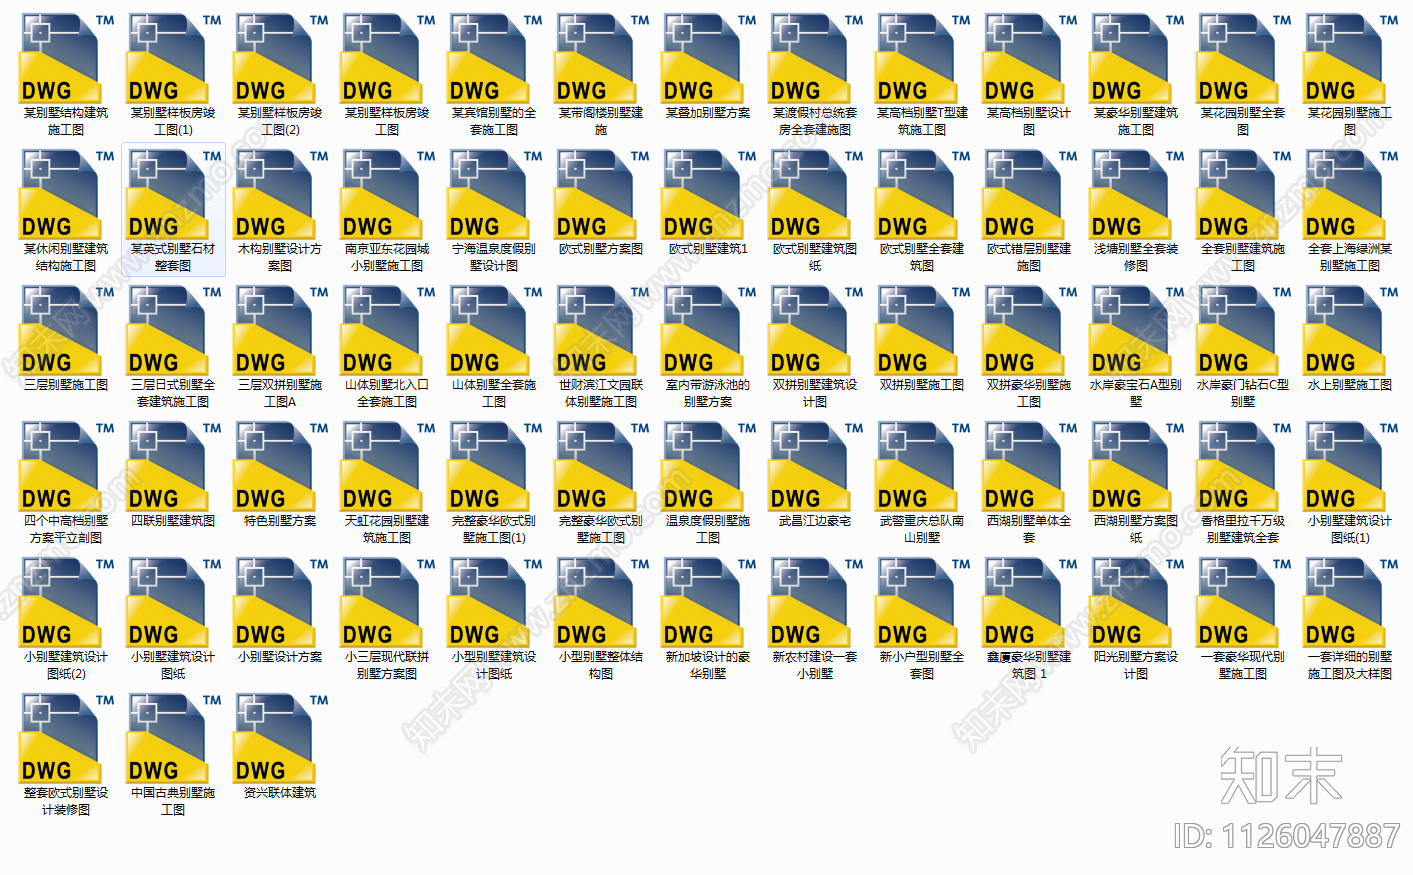This screenshot has width=1413, height=875.
Task: Select the 某高档别墅T型建筑施工图 DWG icon
Action: pos(916,59)
